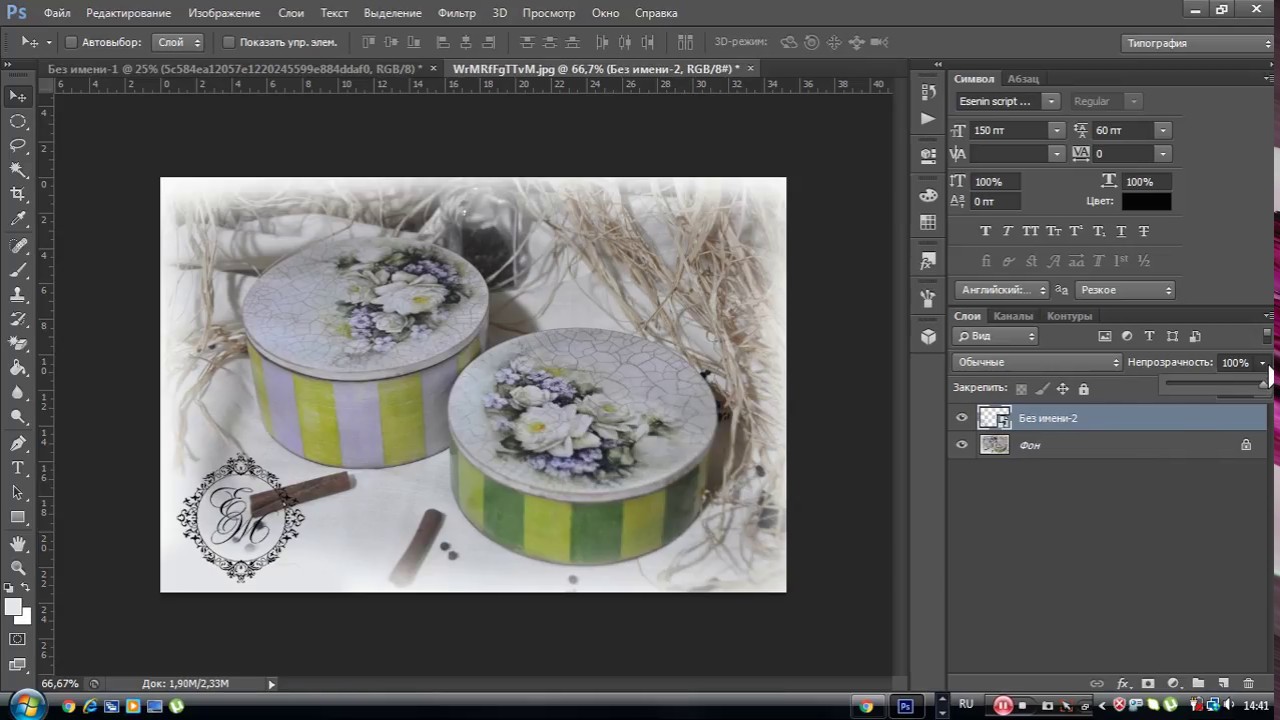The width and height of the screenshot is (1280, 720).
Task: Select the Elliptical Marquee tool
Action: click(x=18, y=121)
